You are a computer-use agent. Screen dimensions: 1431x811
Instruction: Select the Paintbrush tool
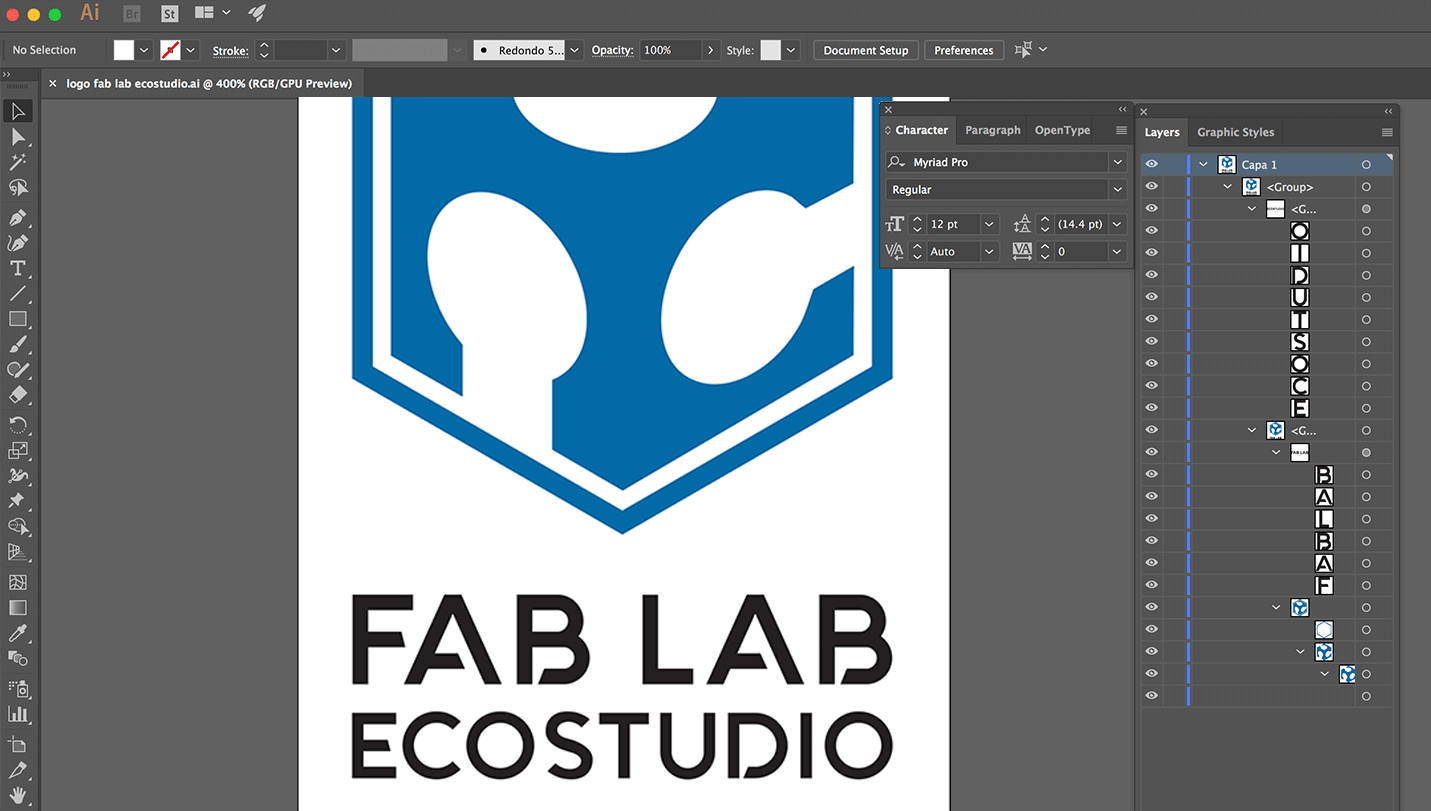(x=17, y=345)
